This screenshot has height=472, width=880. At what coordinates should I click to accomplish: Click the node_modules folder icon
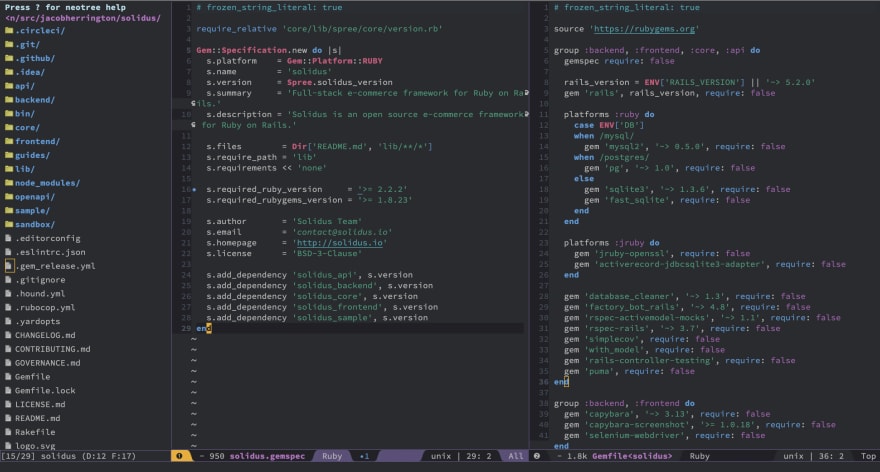[x=9, y=183]
